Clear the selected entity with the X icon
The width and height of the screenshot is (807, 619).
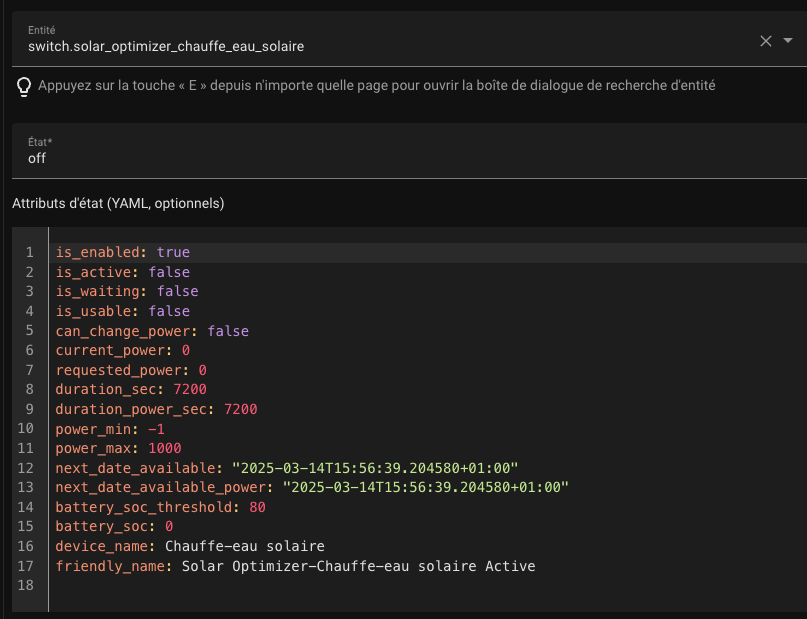pyautogui.click(x=765, y=41)
